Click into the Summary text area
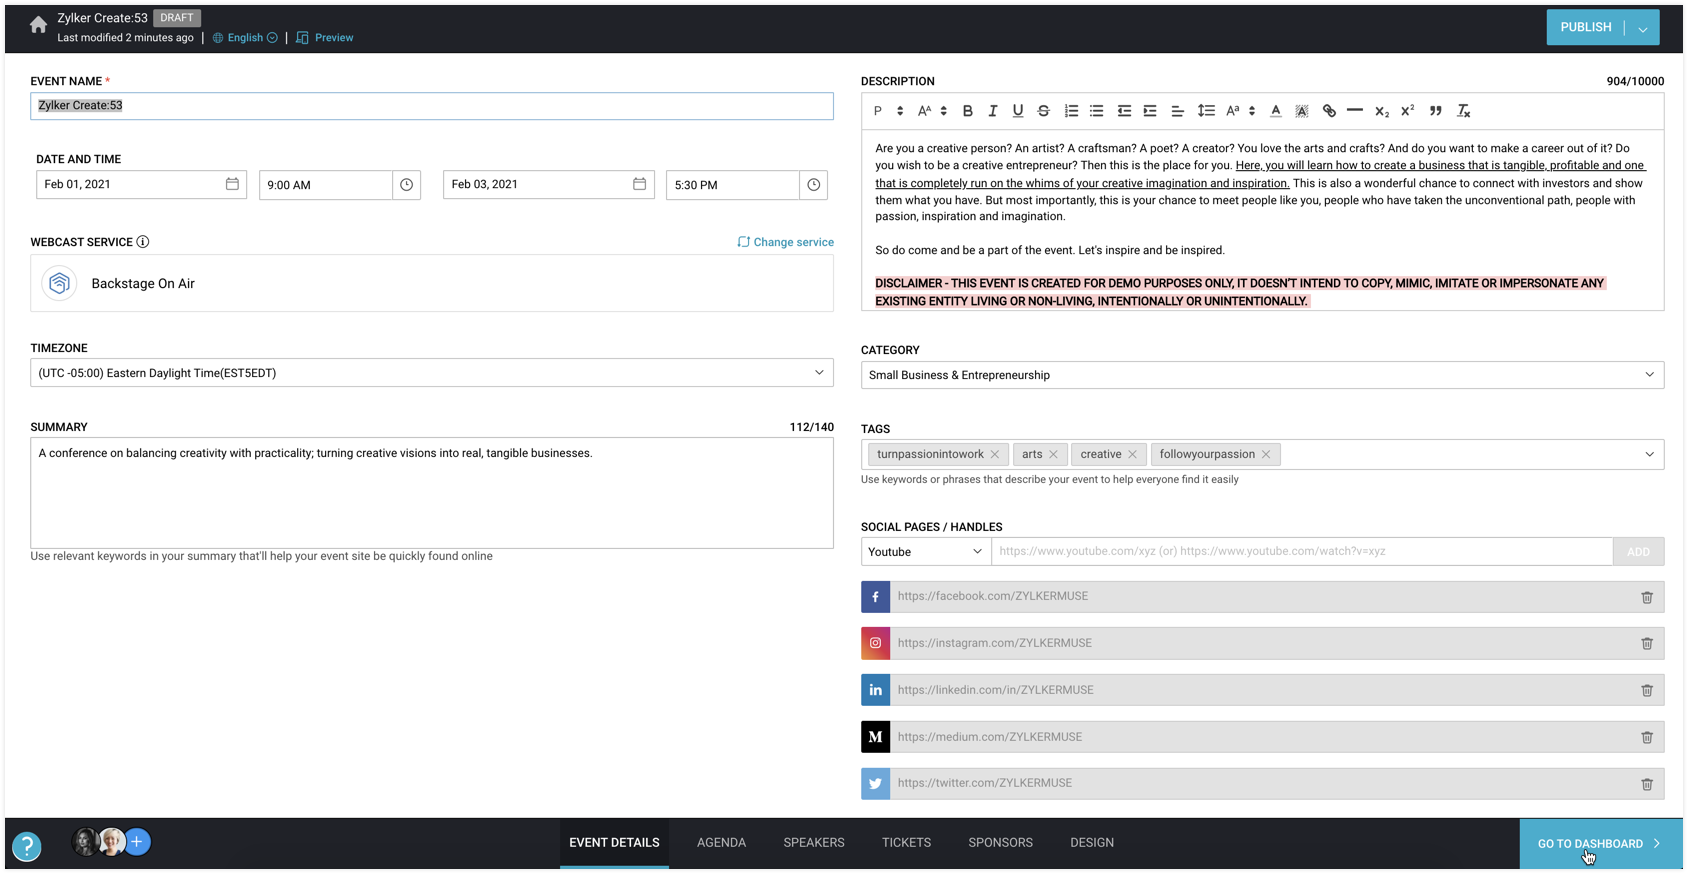Image resolution: width=1688 pixels, height=874 pixels. point(431,493)
